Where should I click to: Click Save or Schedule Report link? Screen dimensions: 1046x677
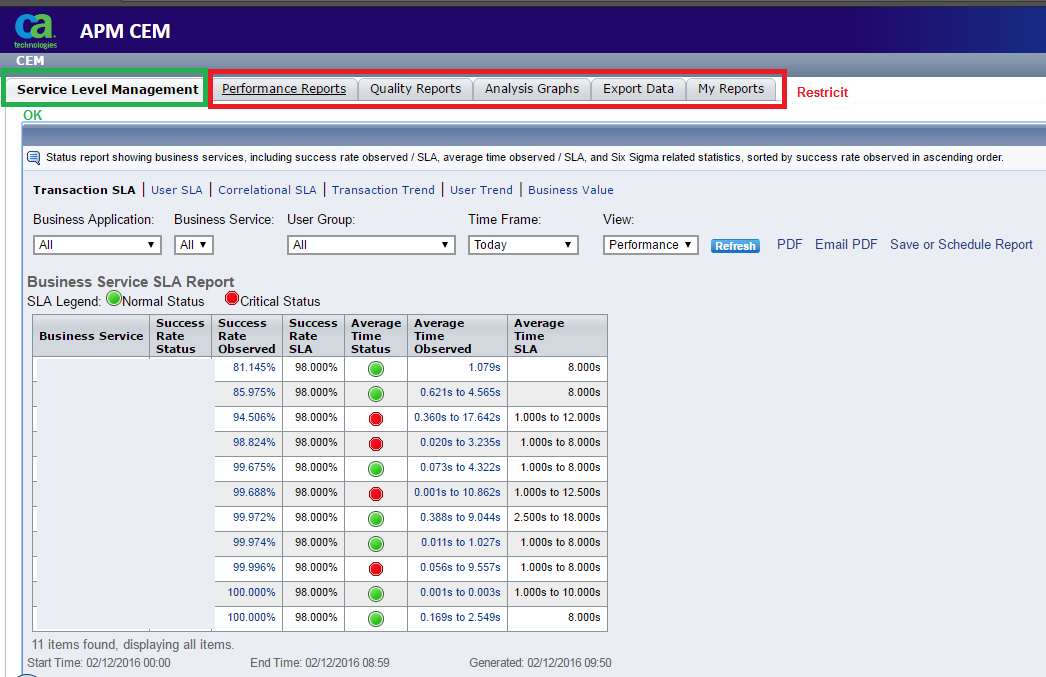[961, 245]
